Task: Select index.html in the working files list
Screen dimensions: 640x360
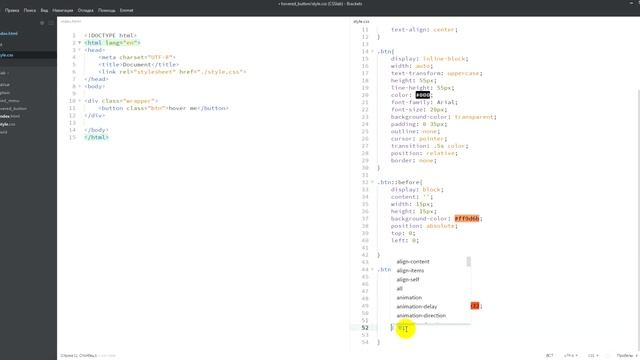Action: pyautogui.click(x=9, y=33)
